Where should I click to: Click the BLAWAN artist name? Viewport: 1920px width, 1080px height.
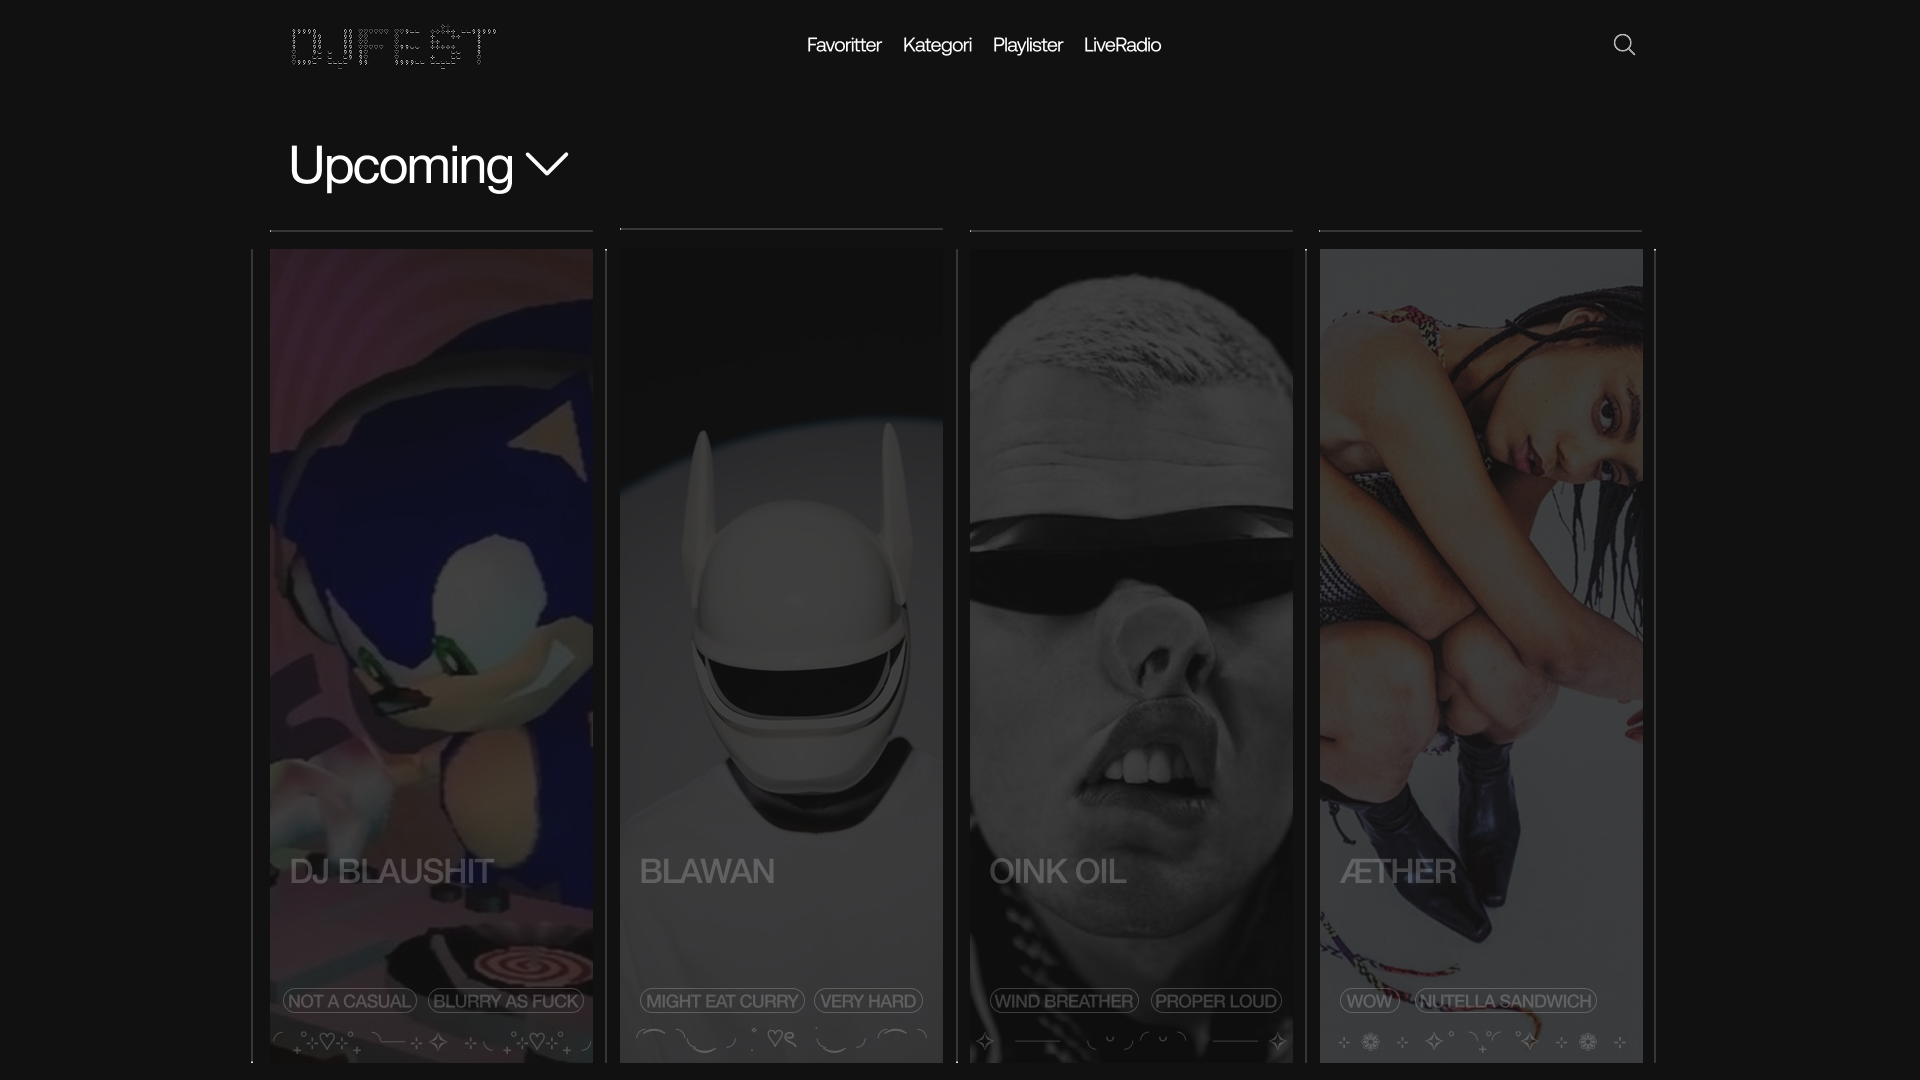[x=706, y=871]
